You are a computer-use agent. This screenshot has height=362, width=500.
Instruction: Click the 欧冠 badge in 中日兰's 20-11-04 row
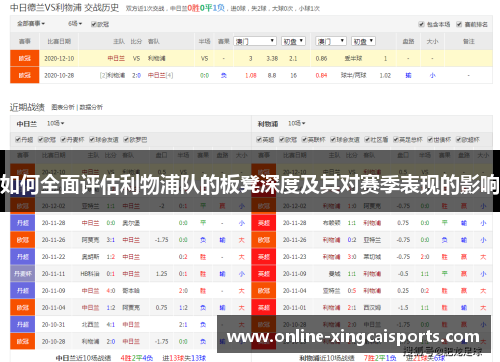click(x=23, y=308)
